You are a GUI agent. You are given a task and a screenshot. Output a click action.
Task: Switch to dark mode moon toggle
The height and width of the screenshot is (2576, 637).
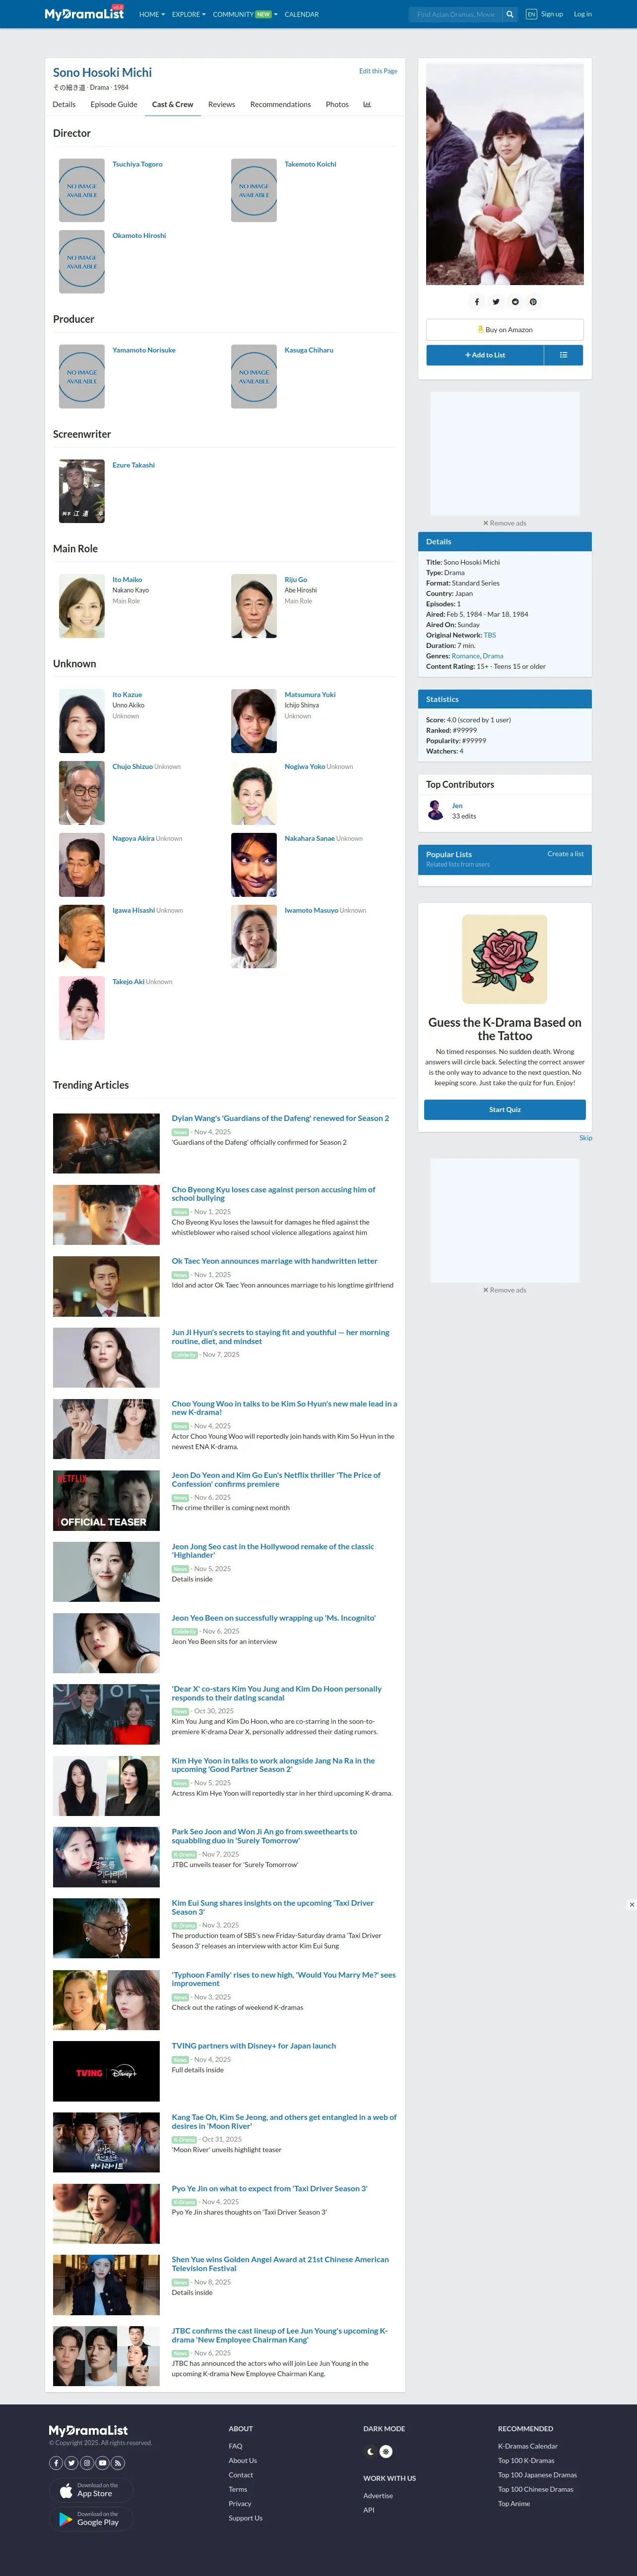click(x=371, y=2452)
